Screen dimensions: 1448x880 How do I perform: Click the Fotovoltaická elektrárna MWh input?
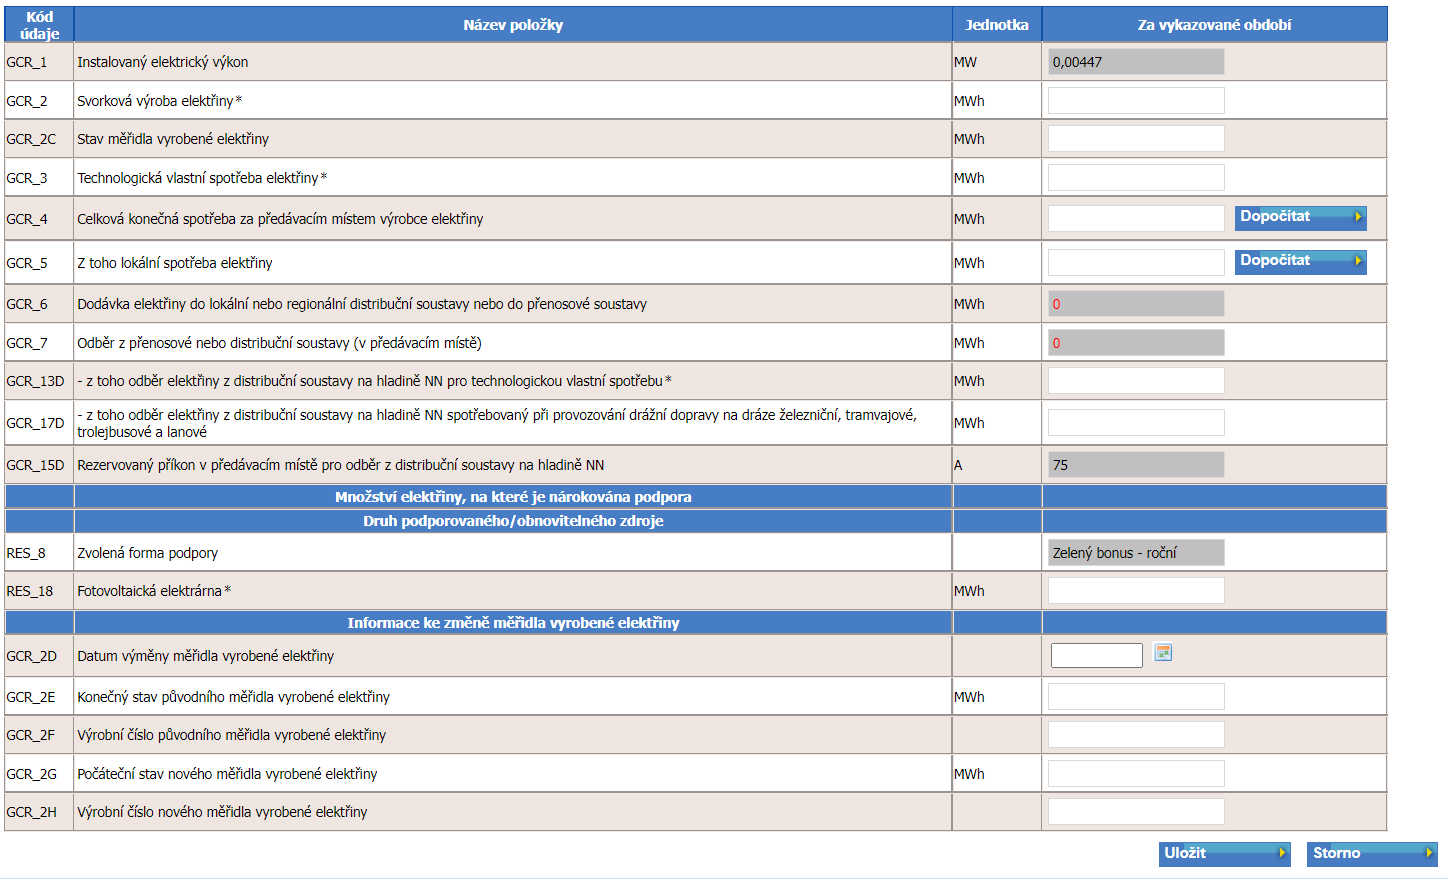click(x=1136, y=591)
